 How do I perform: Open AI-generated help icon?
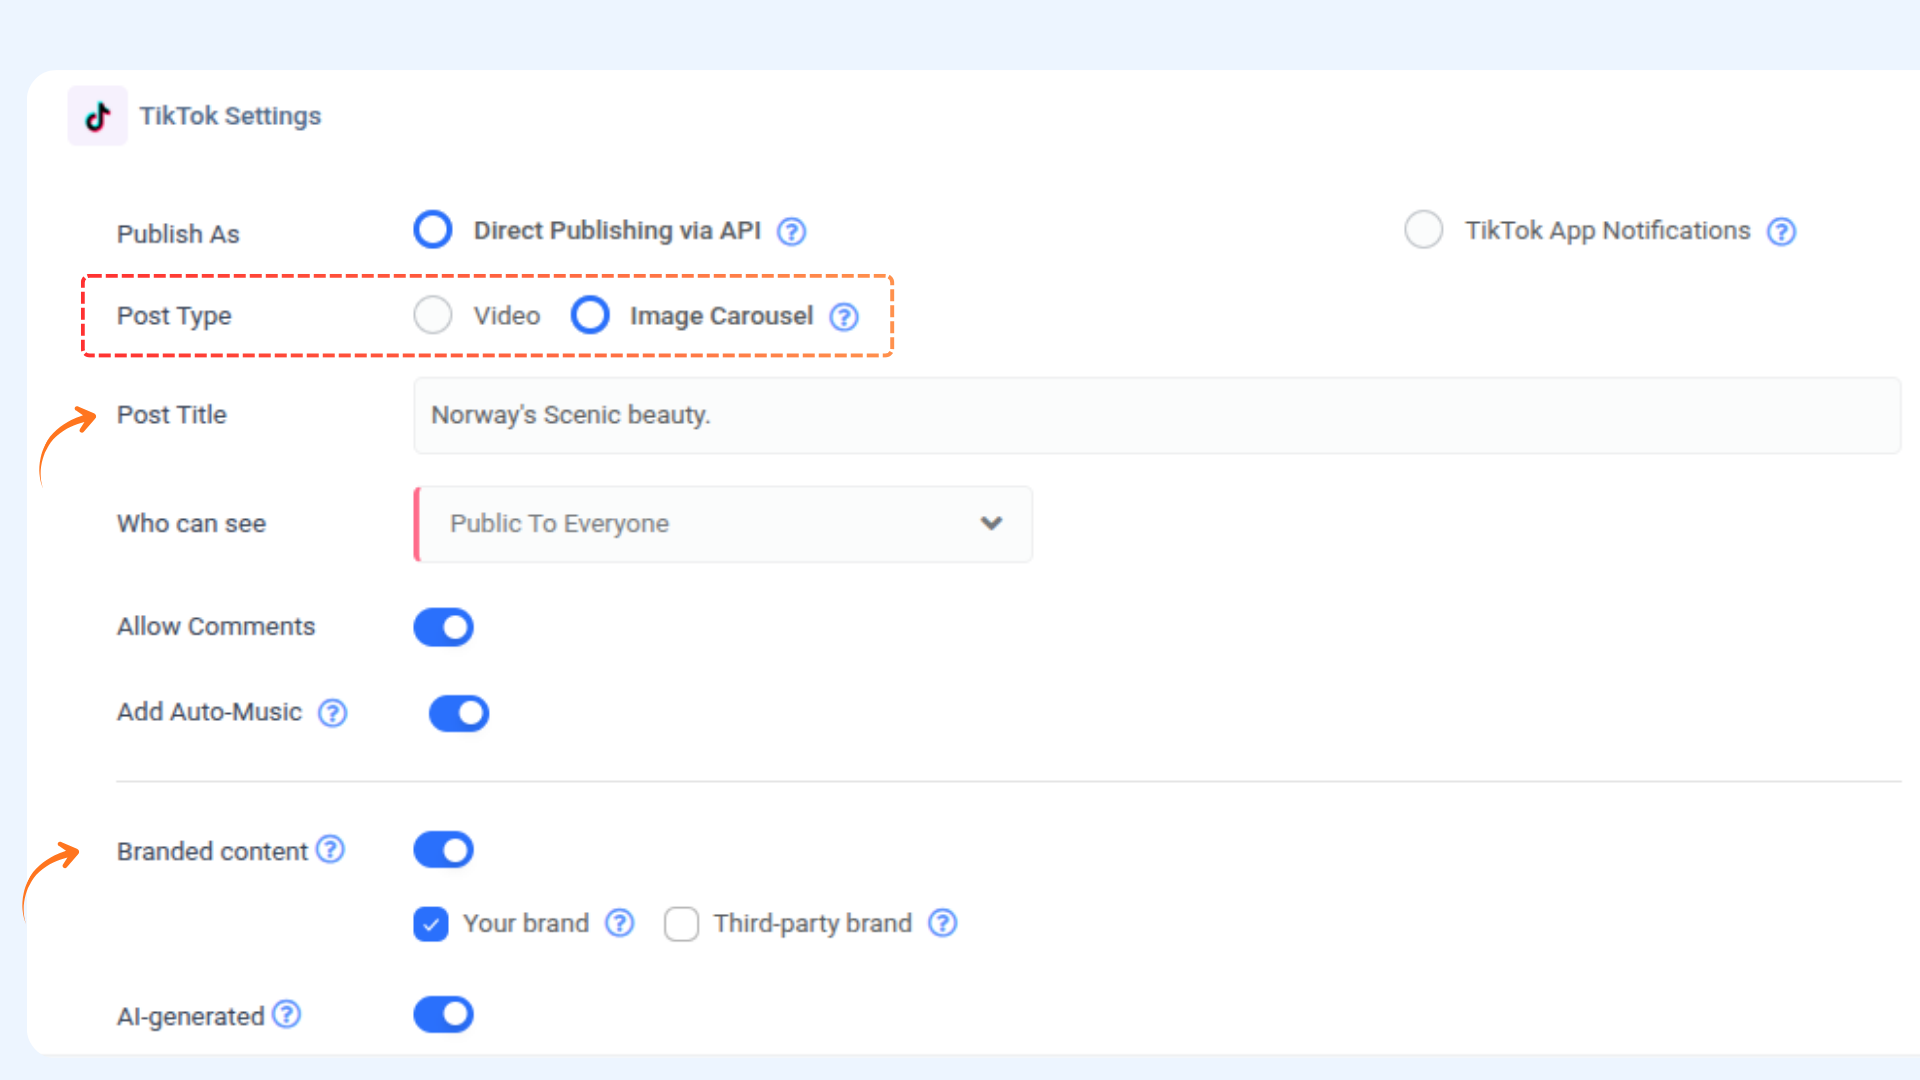(287, 1015)
